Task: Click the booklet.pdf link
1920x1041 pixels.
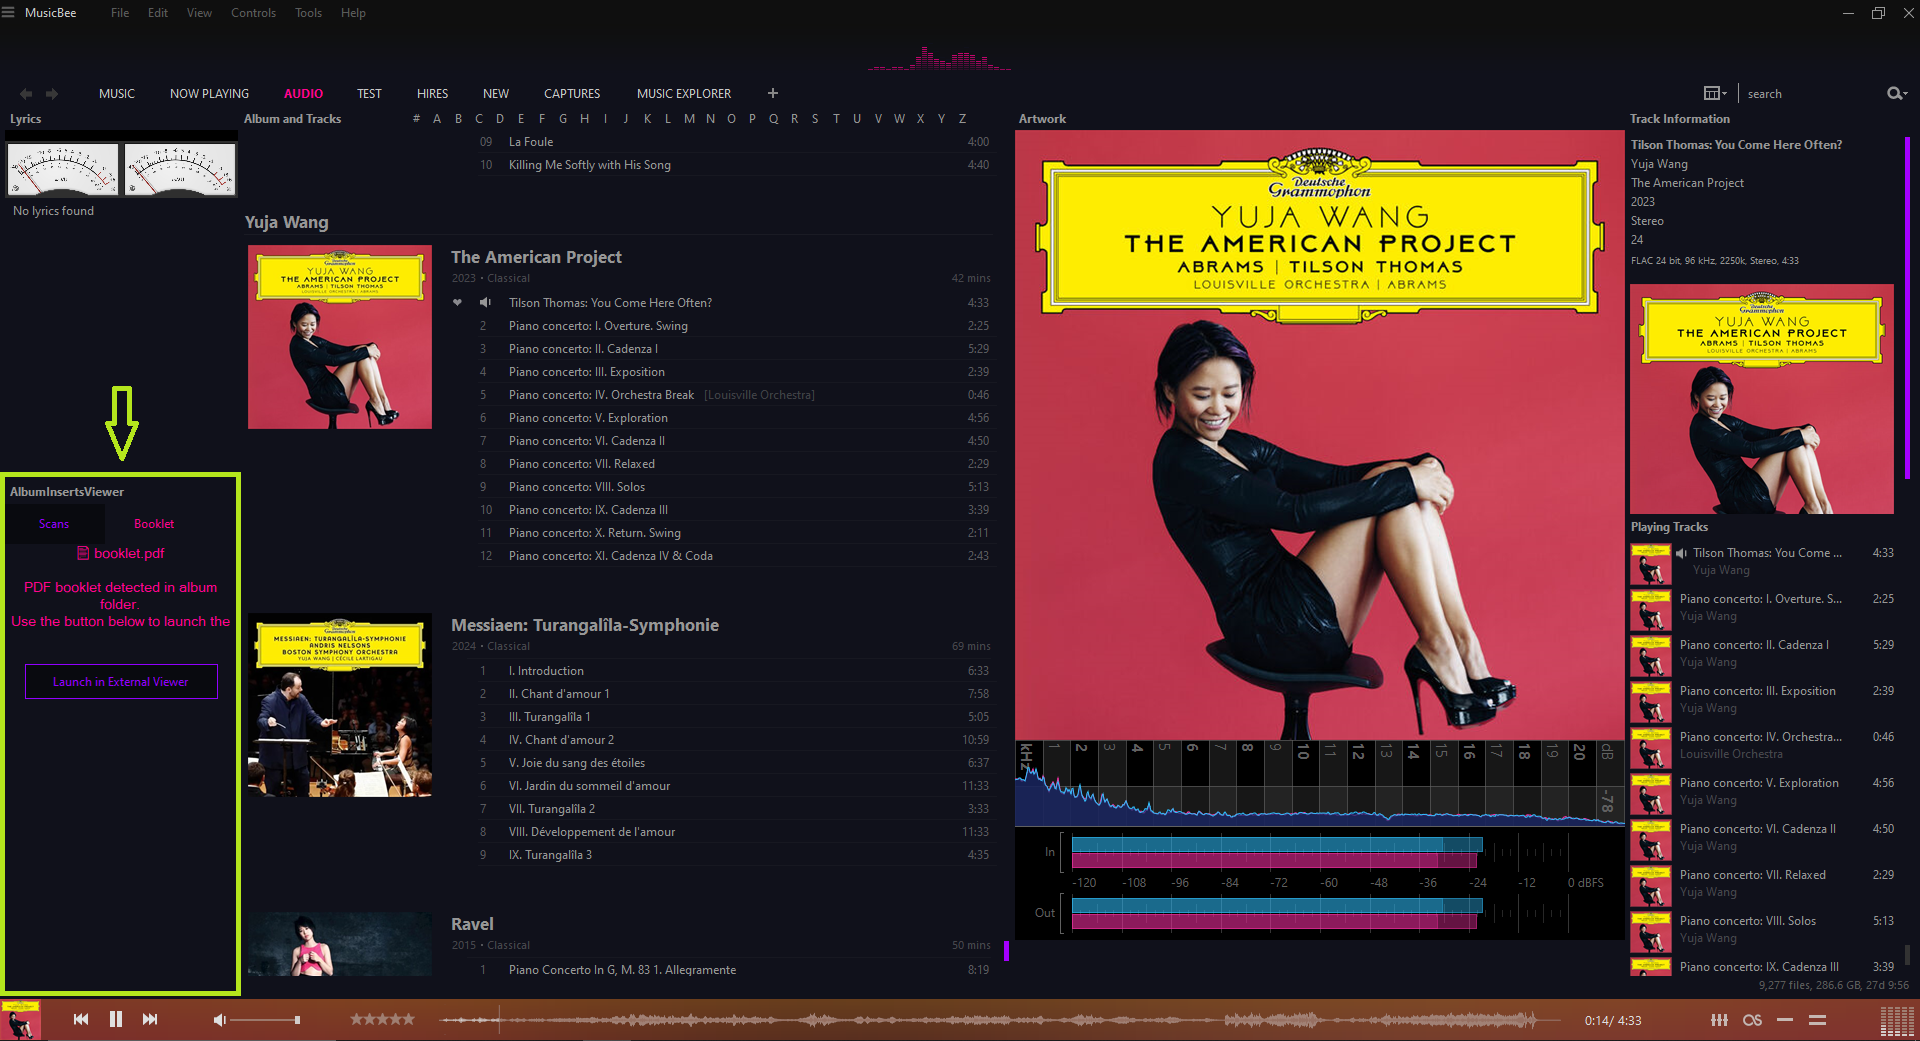Action: 129,553
